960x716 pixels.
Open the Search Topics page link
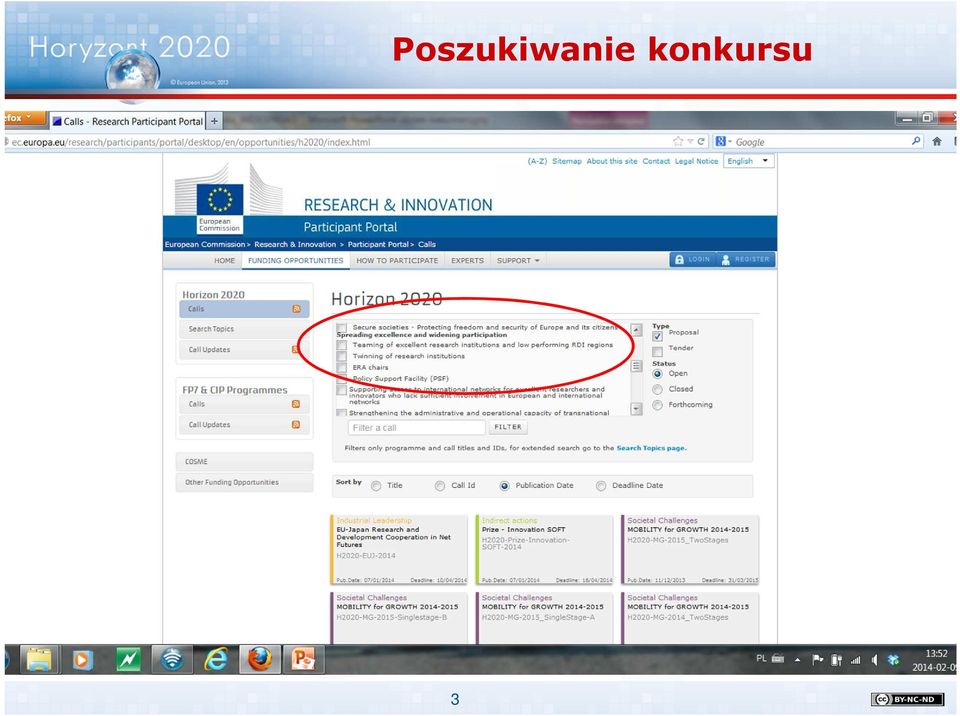650,448
